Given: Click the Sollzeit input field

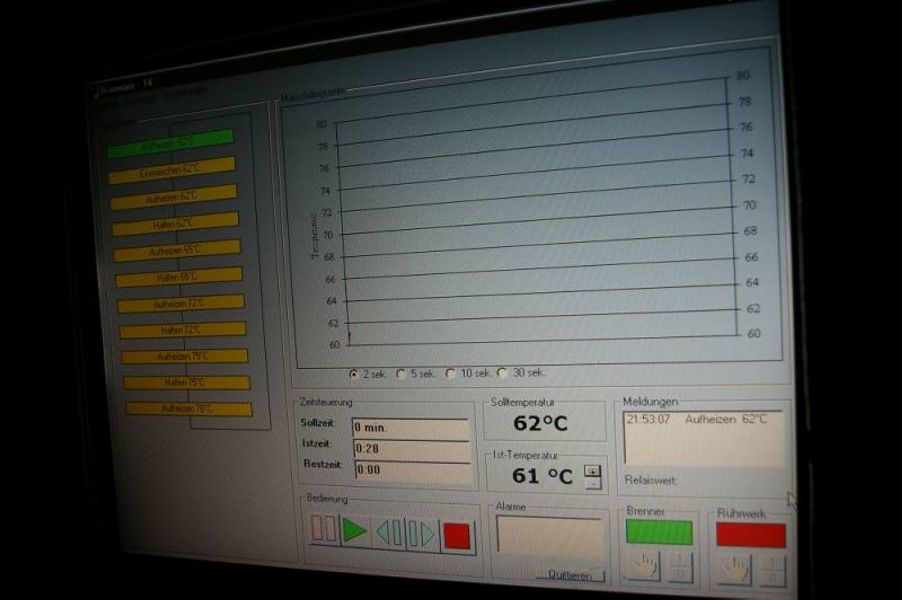Looking at the screenshot, I should [410, 427].
